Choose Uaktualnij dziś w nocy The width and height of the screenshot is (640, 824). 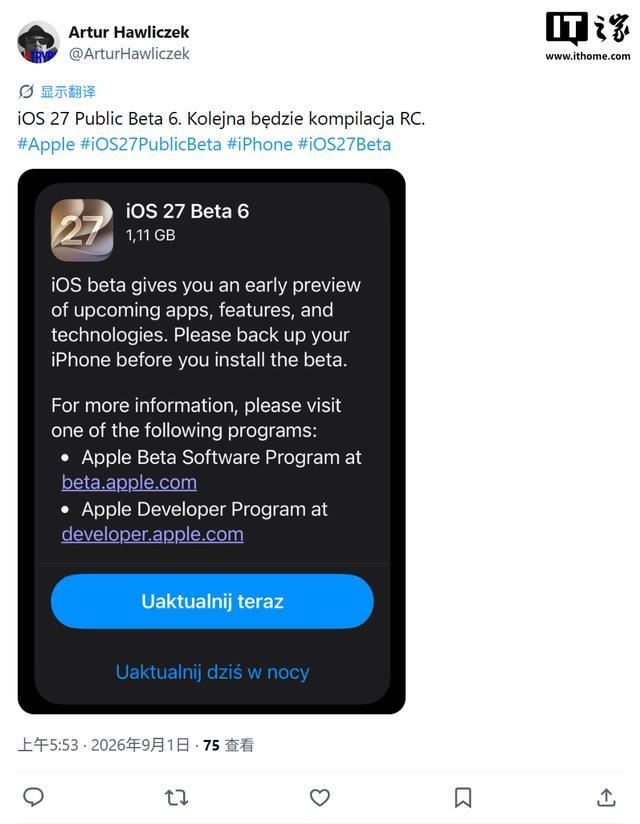212,672
